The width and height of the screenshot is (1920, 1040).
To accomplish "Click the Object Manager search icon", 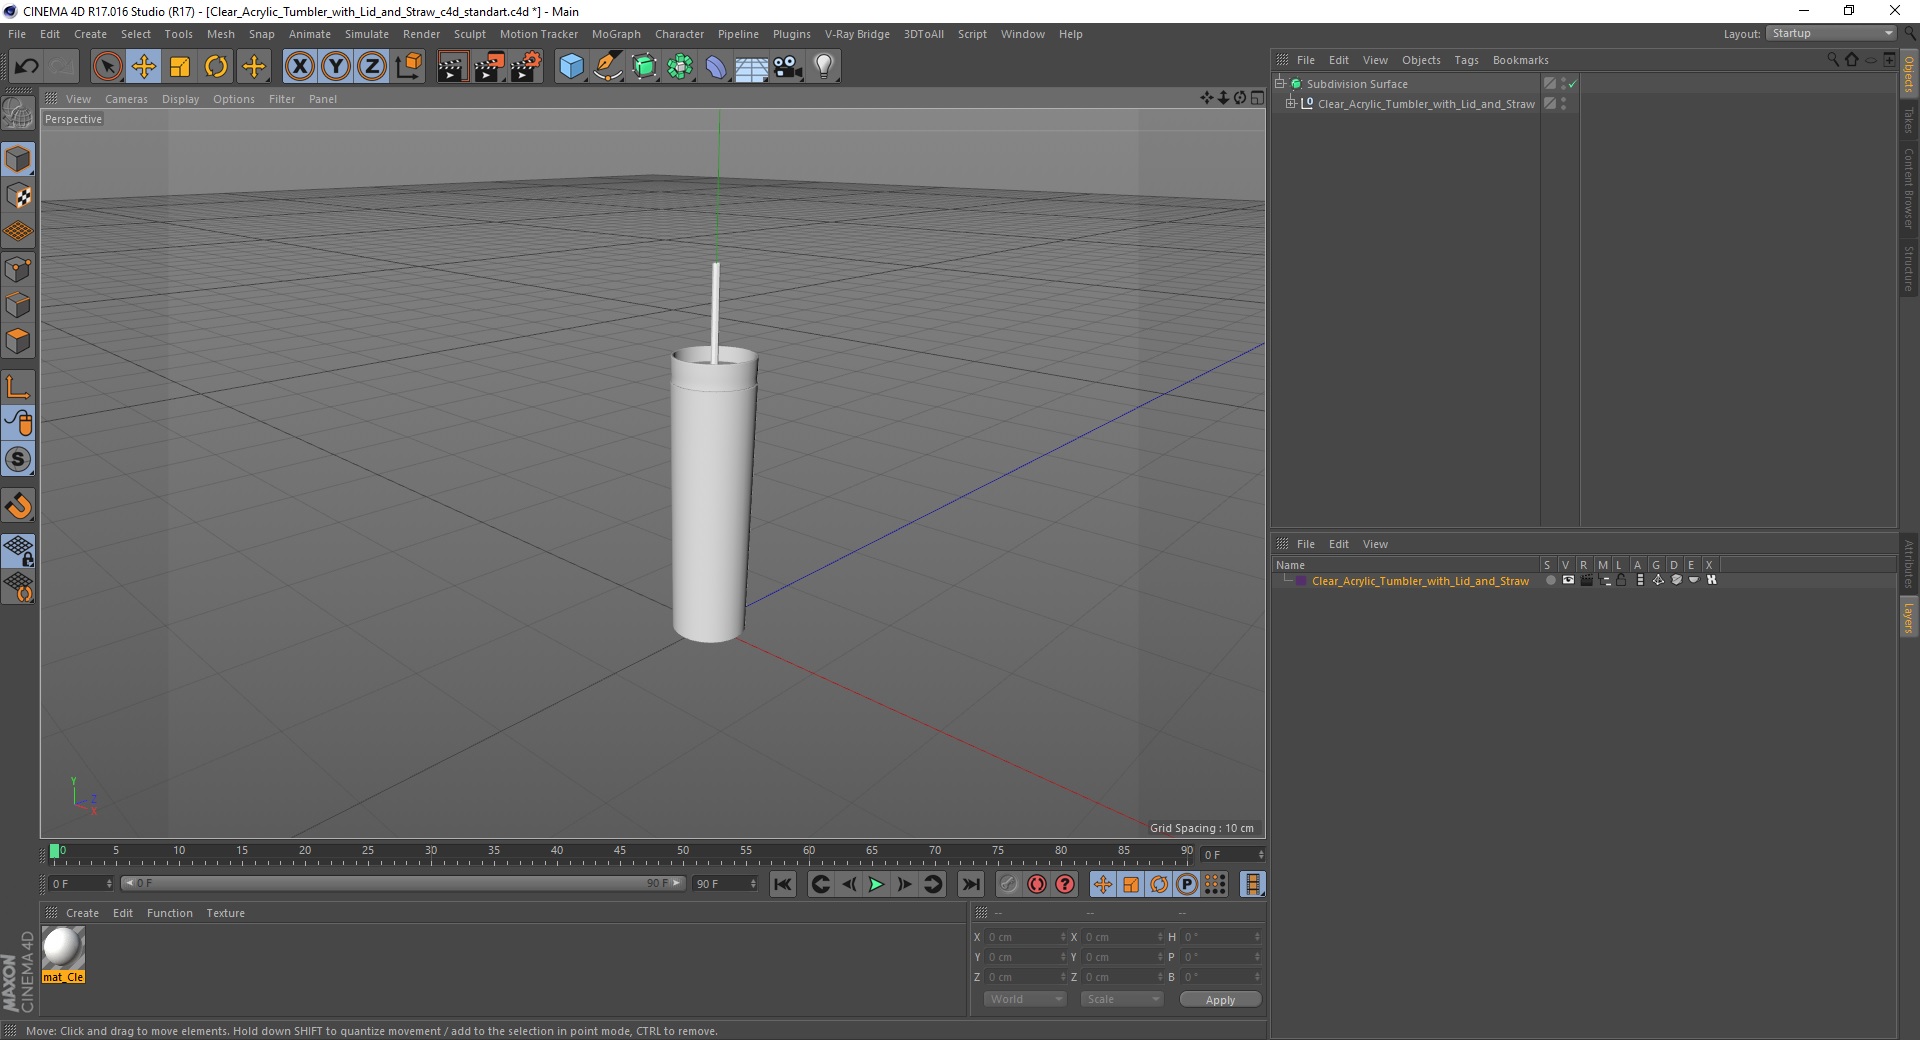I will (1833, 60).
